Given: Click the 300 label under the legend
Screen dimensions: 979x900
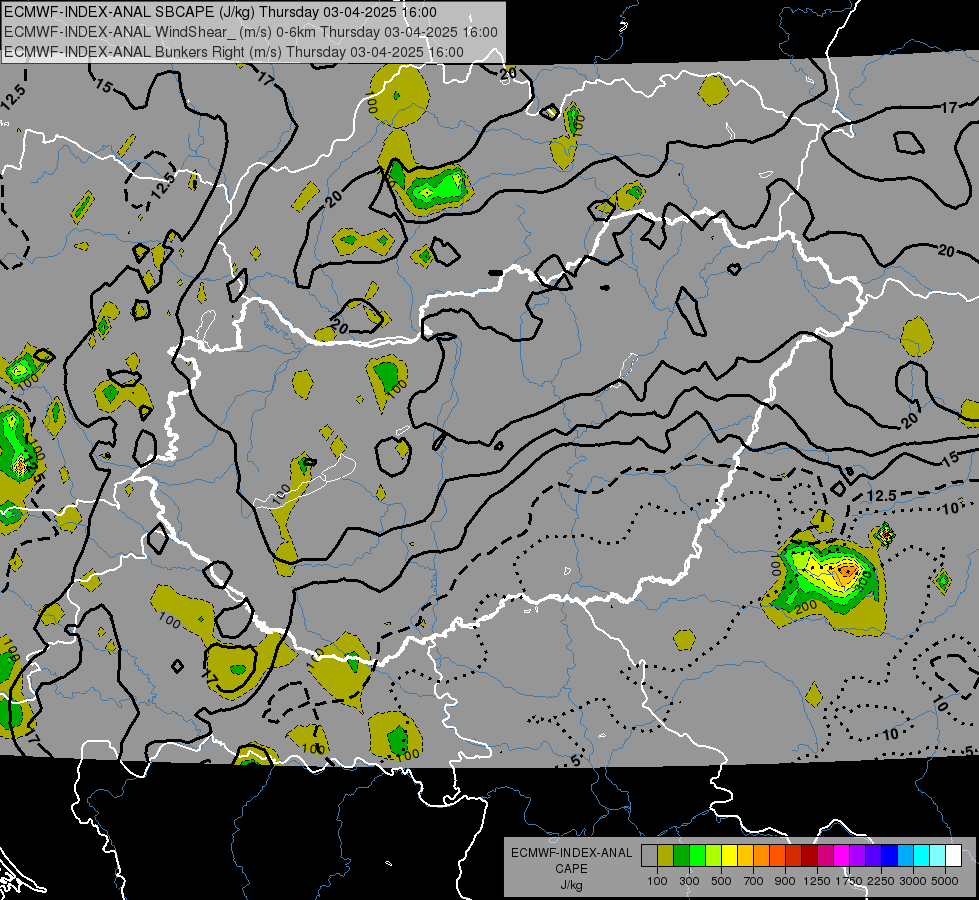Looking at the screenshot, I should tap(689, 881).
